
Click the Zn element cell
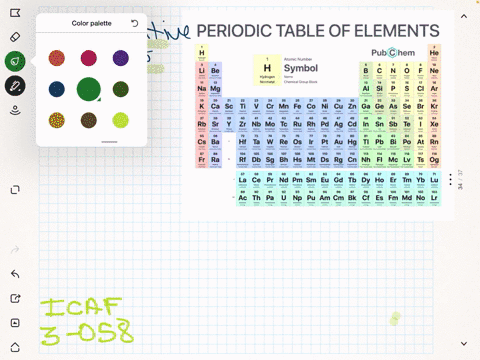point(352,106)
